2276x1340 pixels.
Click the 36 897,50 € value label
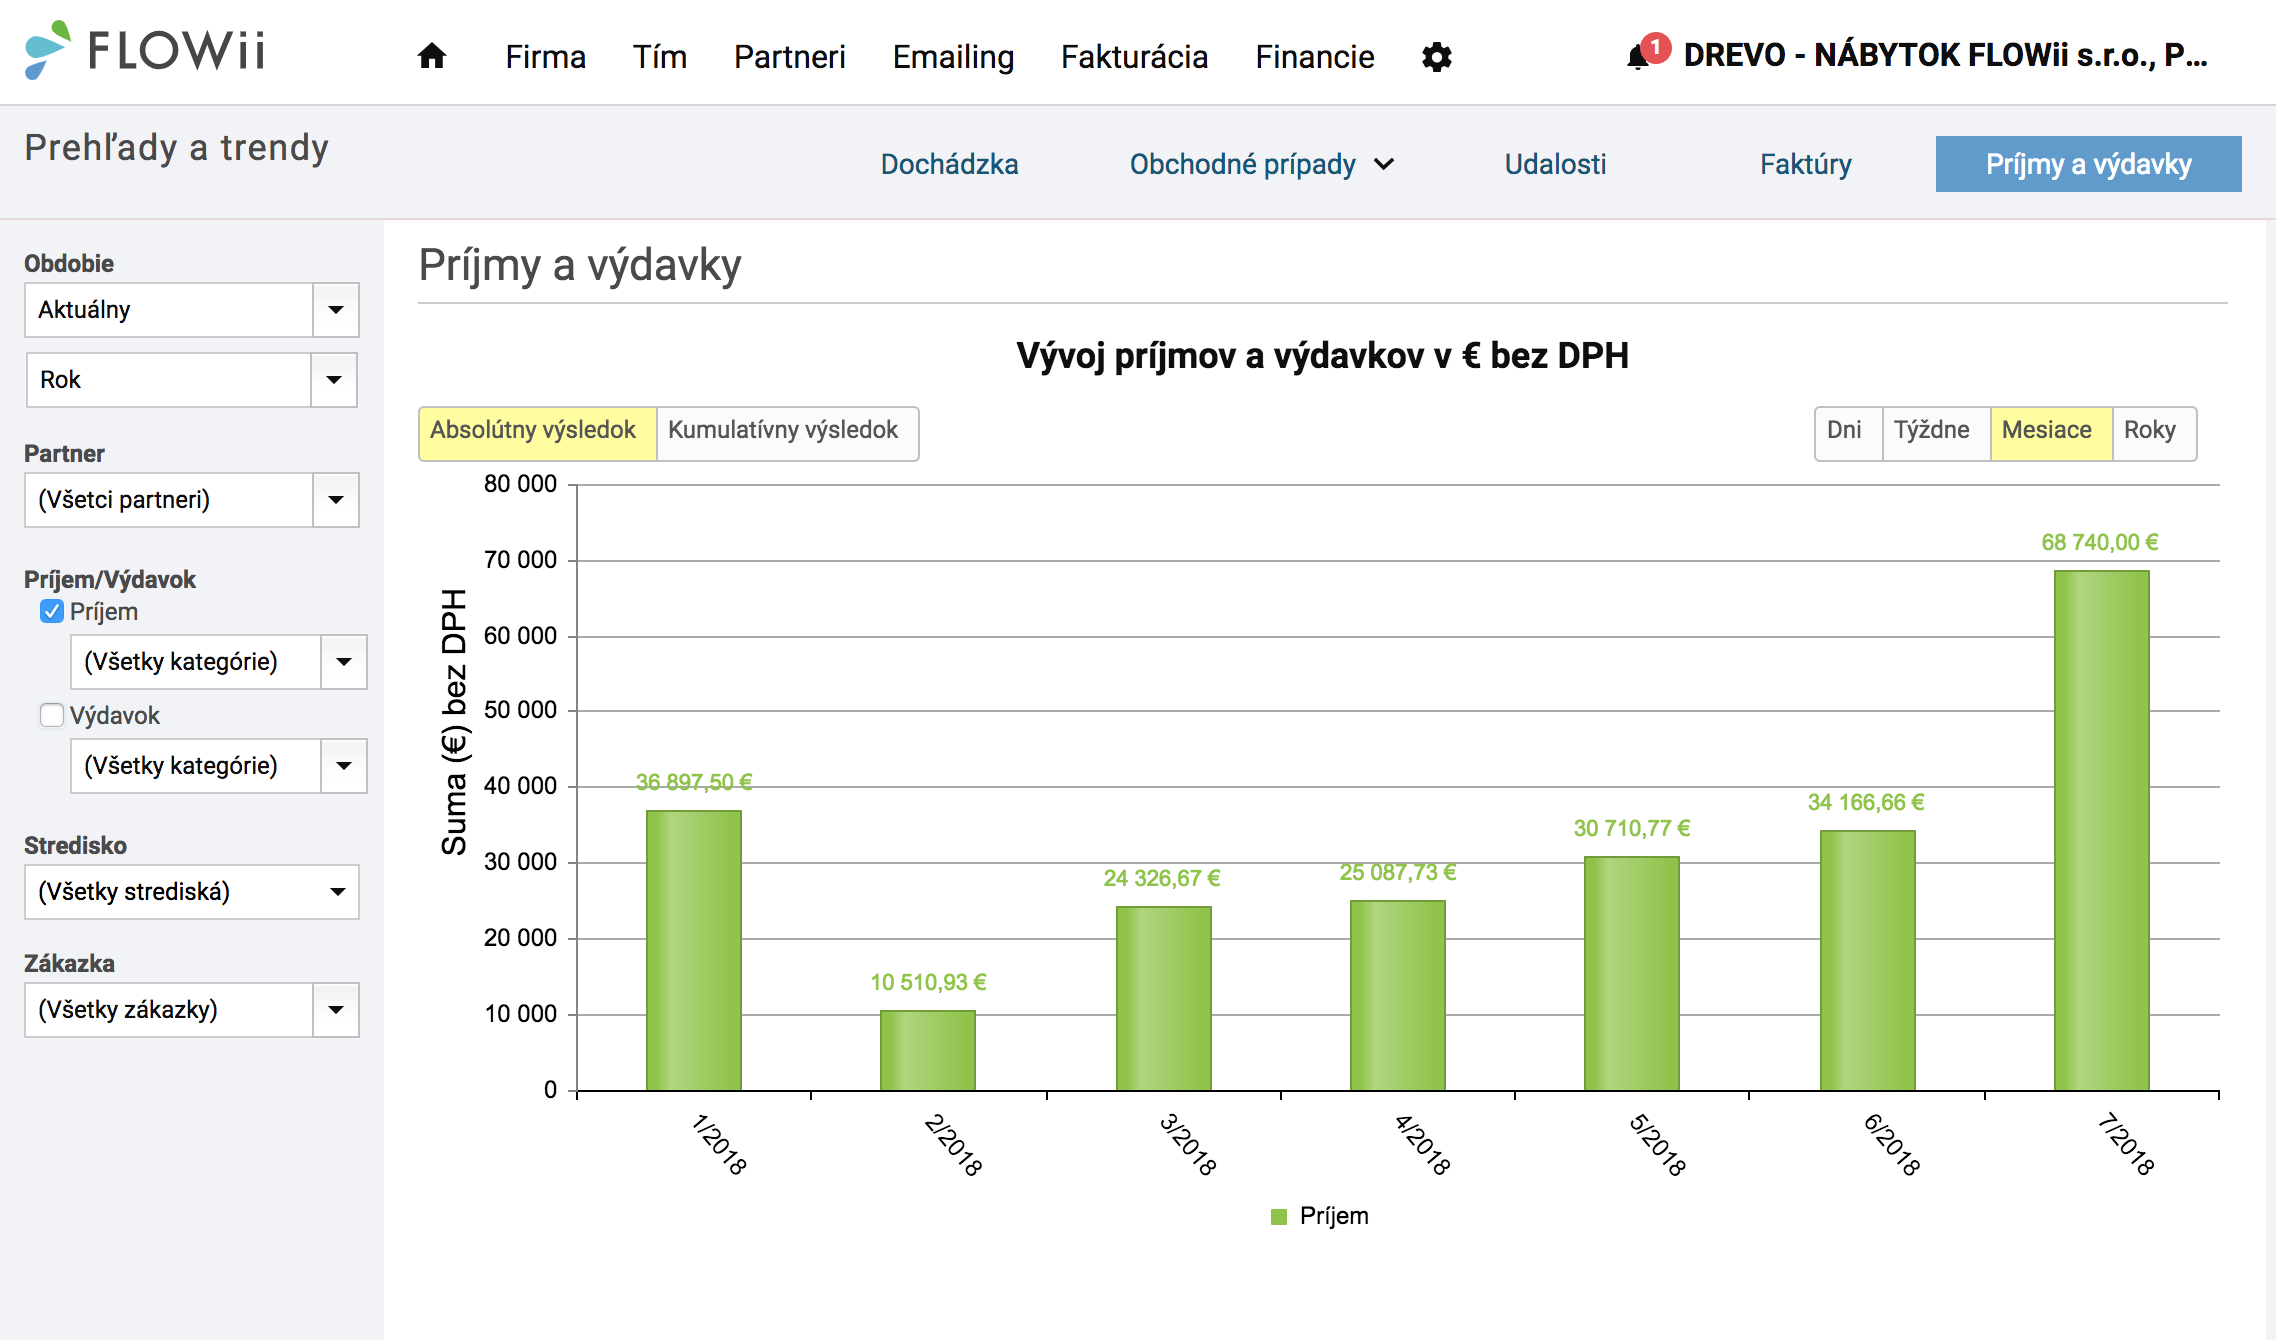(x=694, y=782)
